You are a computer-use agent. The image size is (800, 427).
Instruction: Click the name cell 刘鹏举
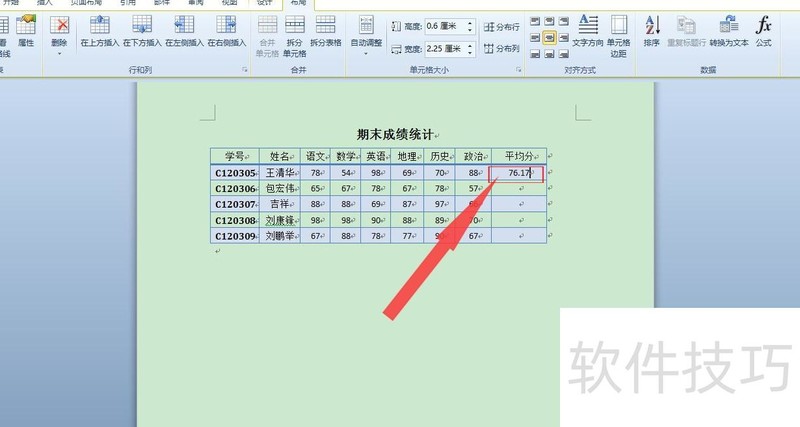280,236
